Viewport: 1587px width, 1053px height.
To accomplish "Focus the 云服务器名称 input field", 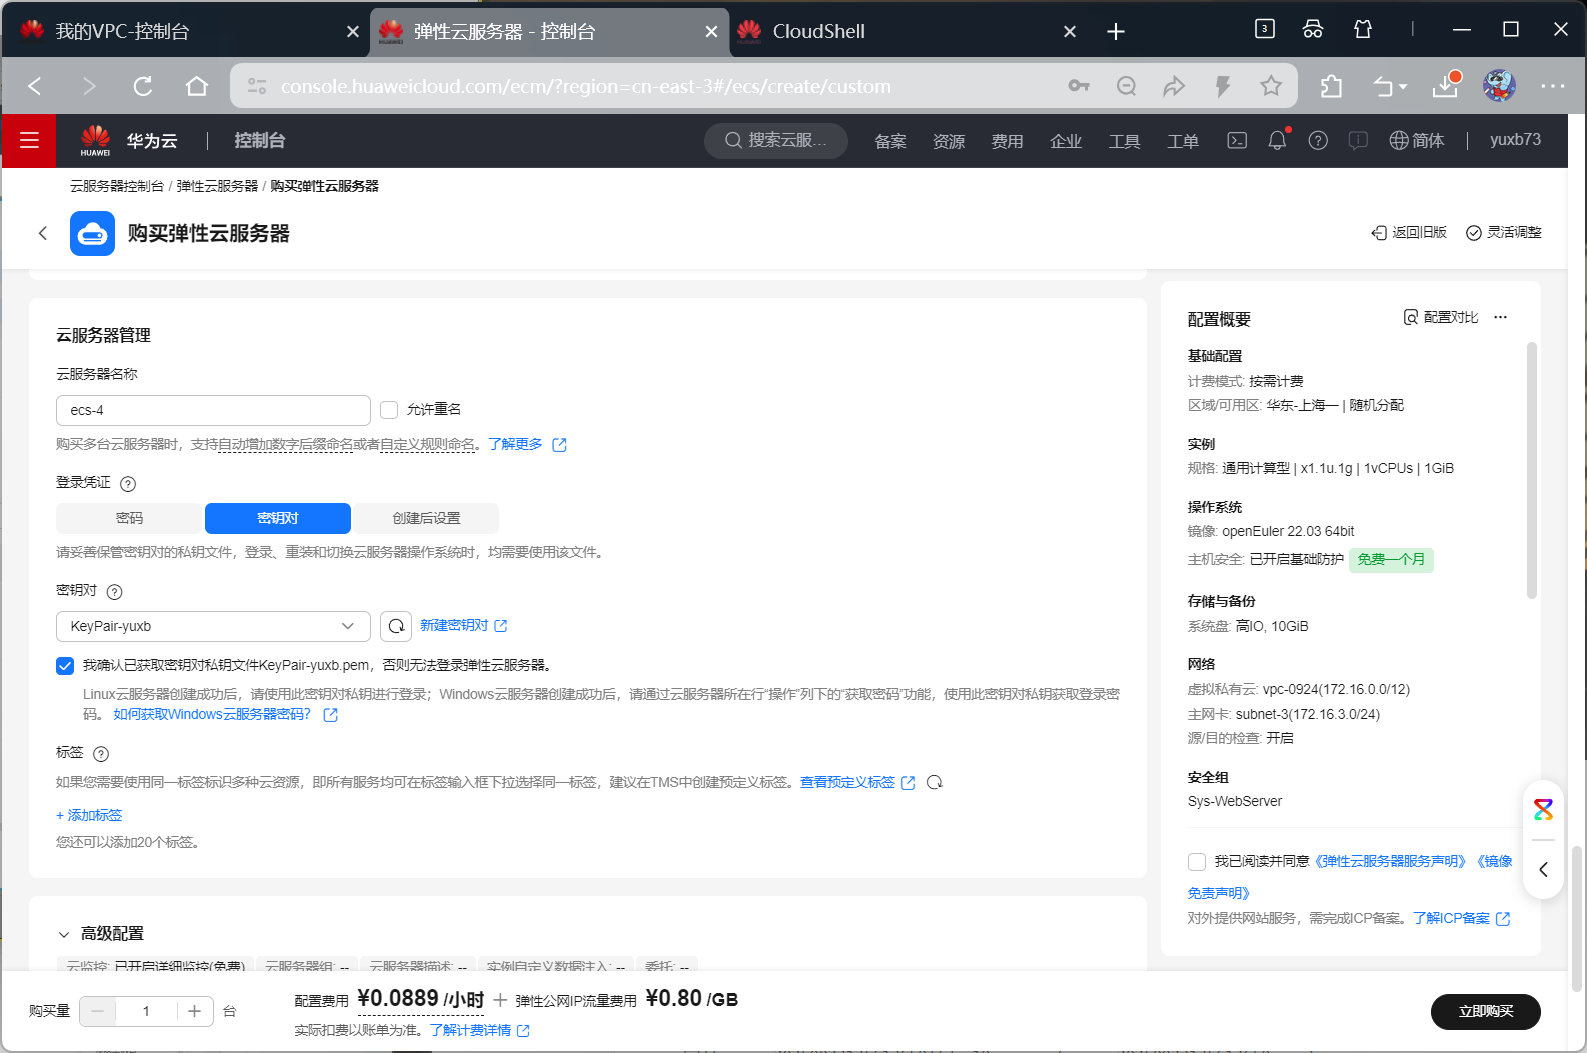I will point(213,410).
